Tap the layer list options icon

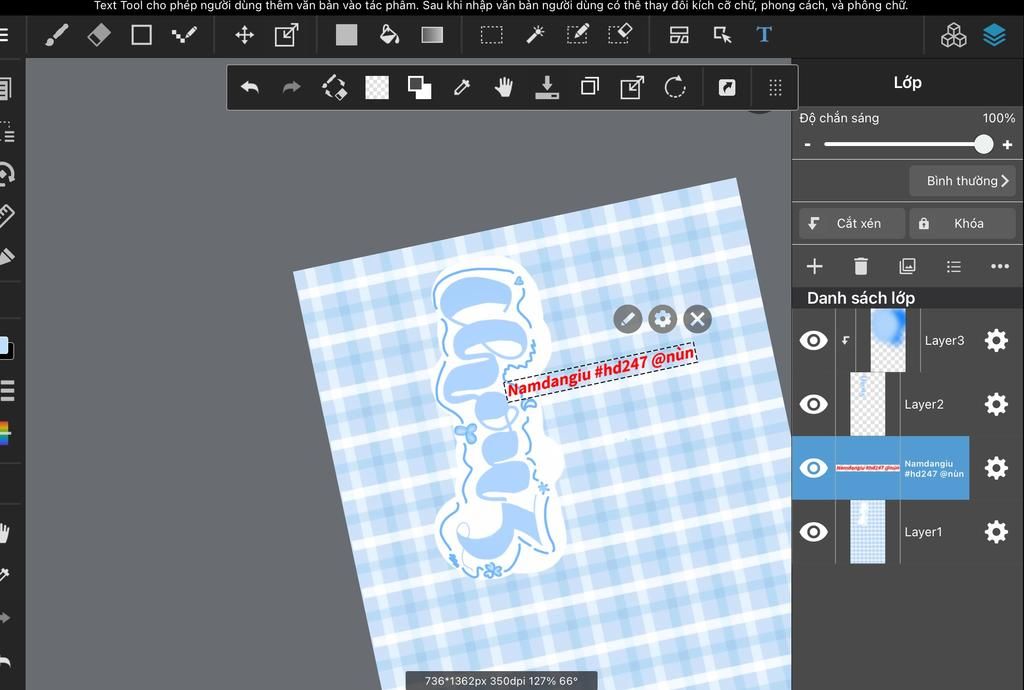point(953,266)
